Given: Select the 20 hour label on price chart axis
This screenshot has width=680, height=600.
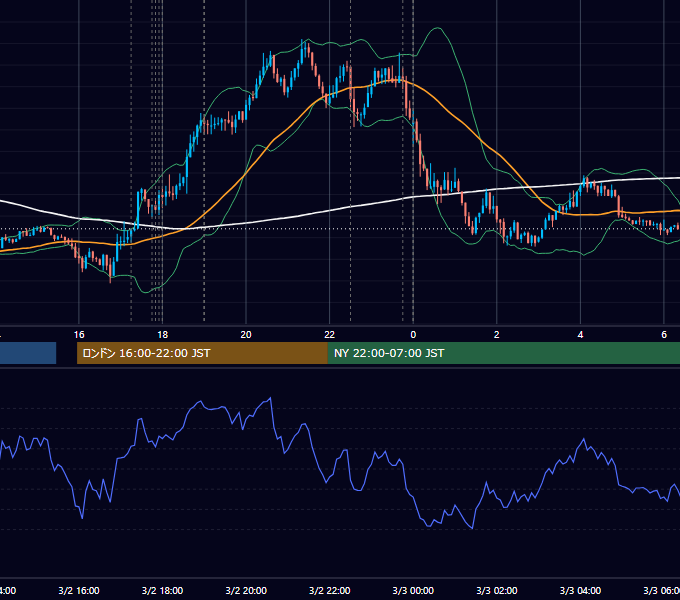Looking at the screenshot, I should pos(246,335).
